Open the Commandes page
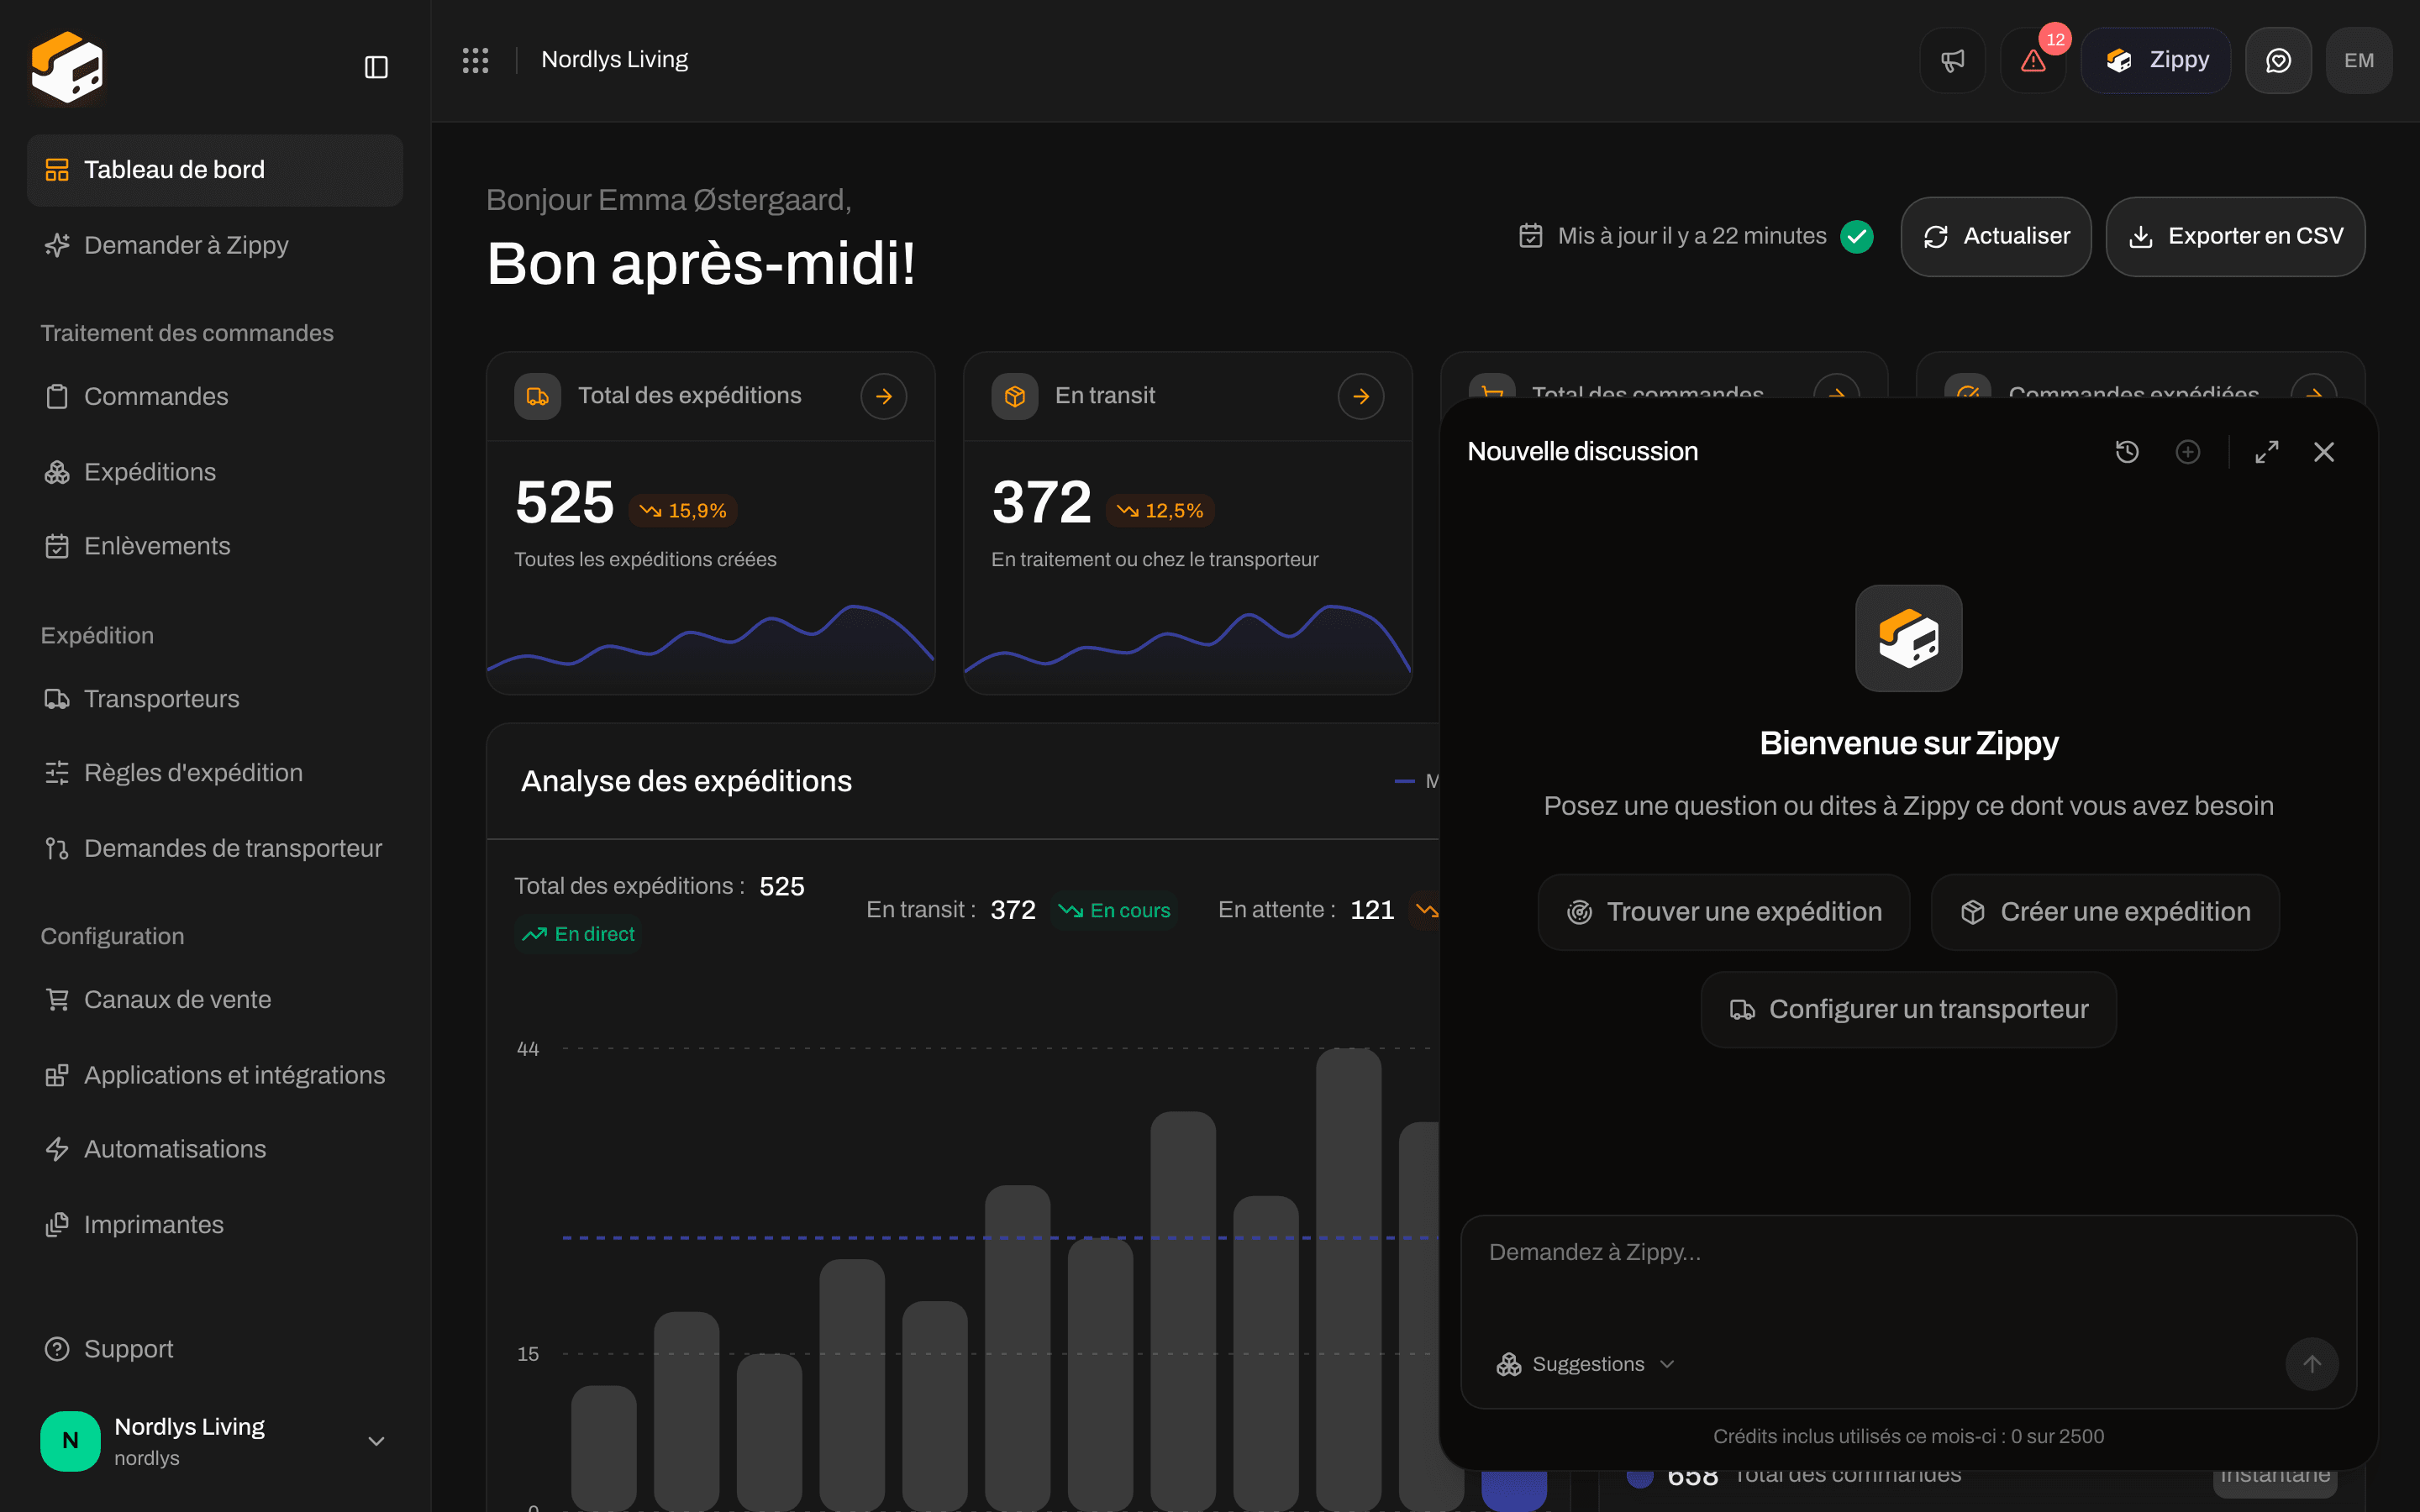Viewport: 2420px width, 1512px height. pyautogui.click(x=215, y=396)
